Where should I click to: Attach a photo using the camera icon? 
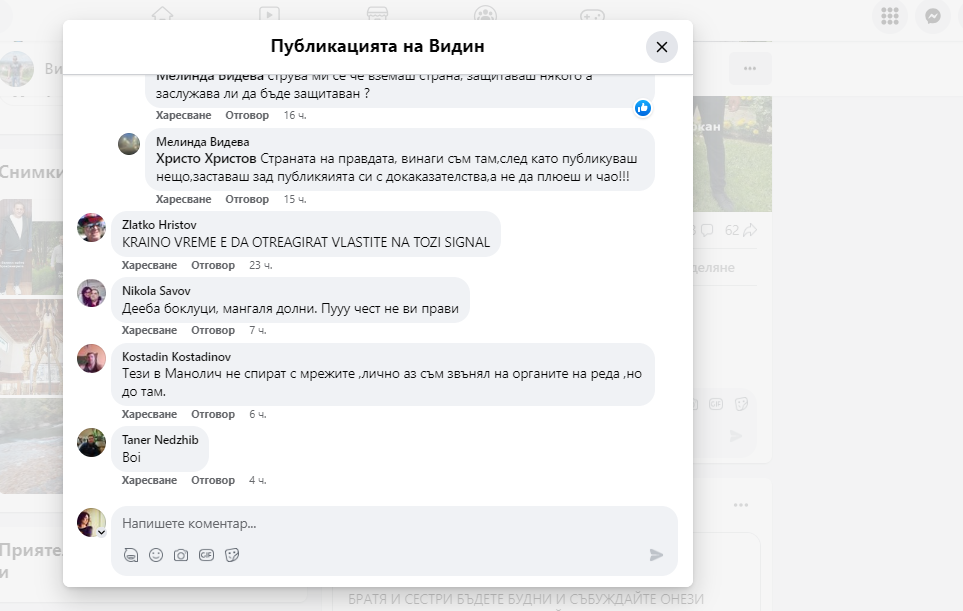(x=181, y=555)
